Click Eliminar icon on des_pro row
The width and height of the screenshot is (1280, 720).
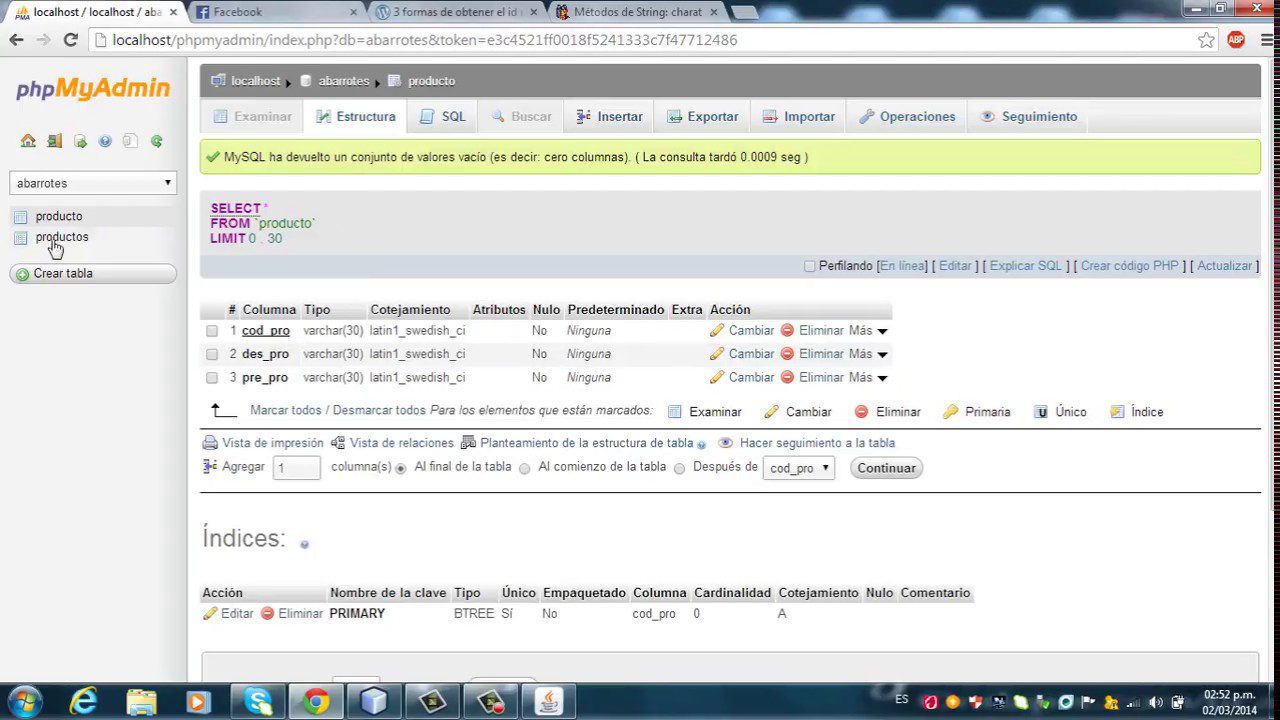point(788,354)
